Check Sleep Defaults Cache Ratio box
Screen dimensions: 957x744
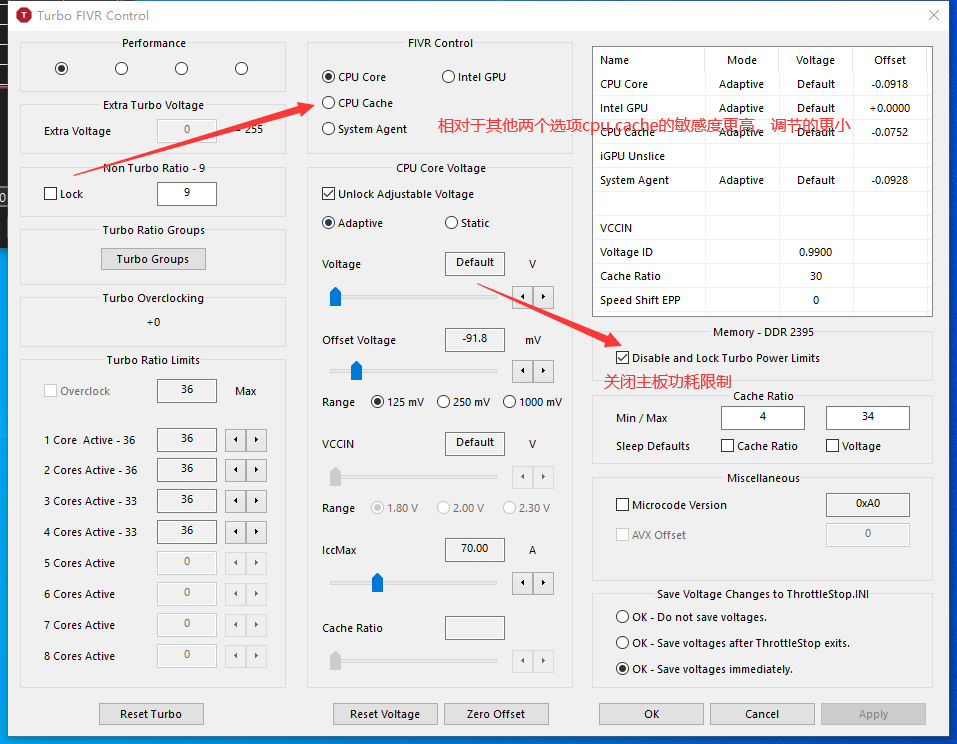click(x=759, y=446)
